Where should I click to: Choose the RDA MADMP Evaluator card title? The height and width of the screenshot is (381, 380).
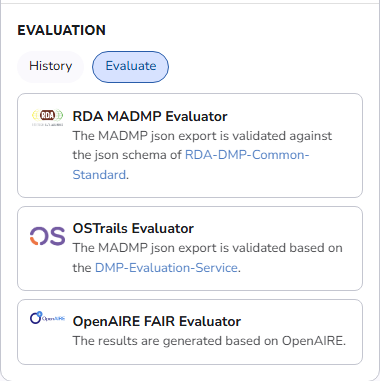coord(150,116)
